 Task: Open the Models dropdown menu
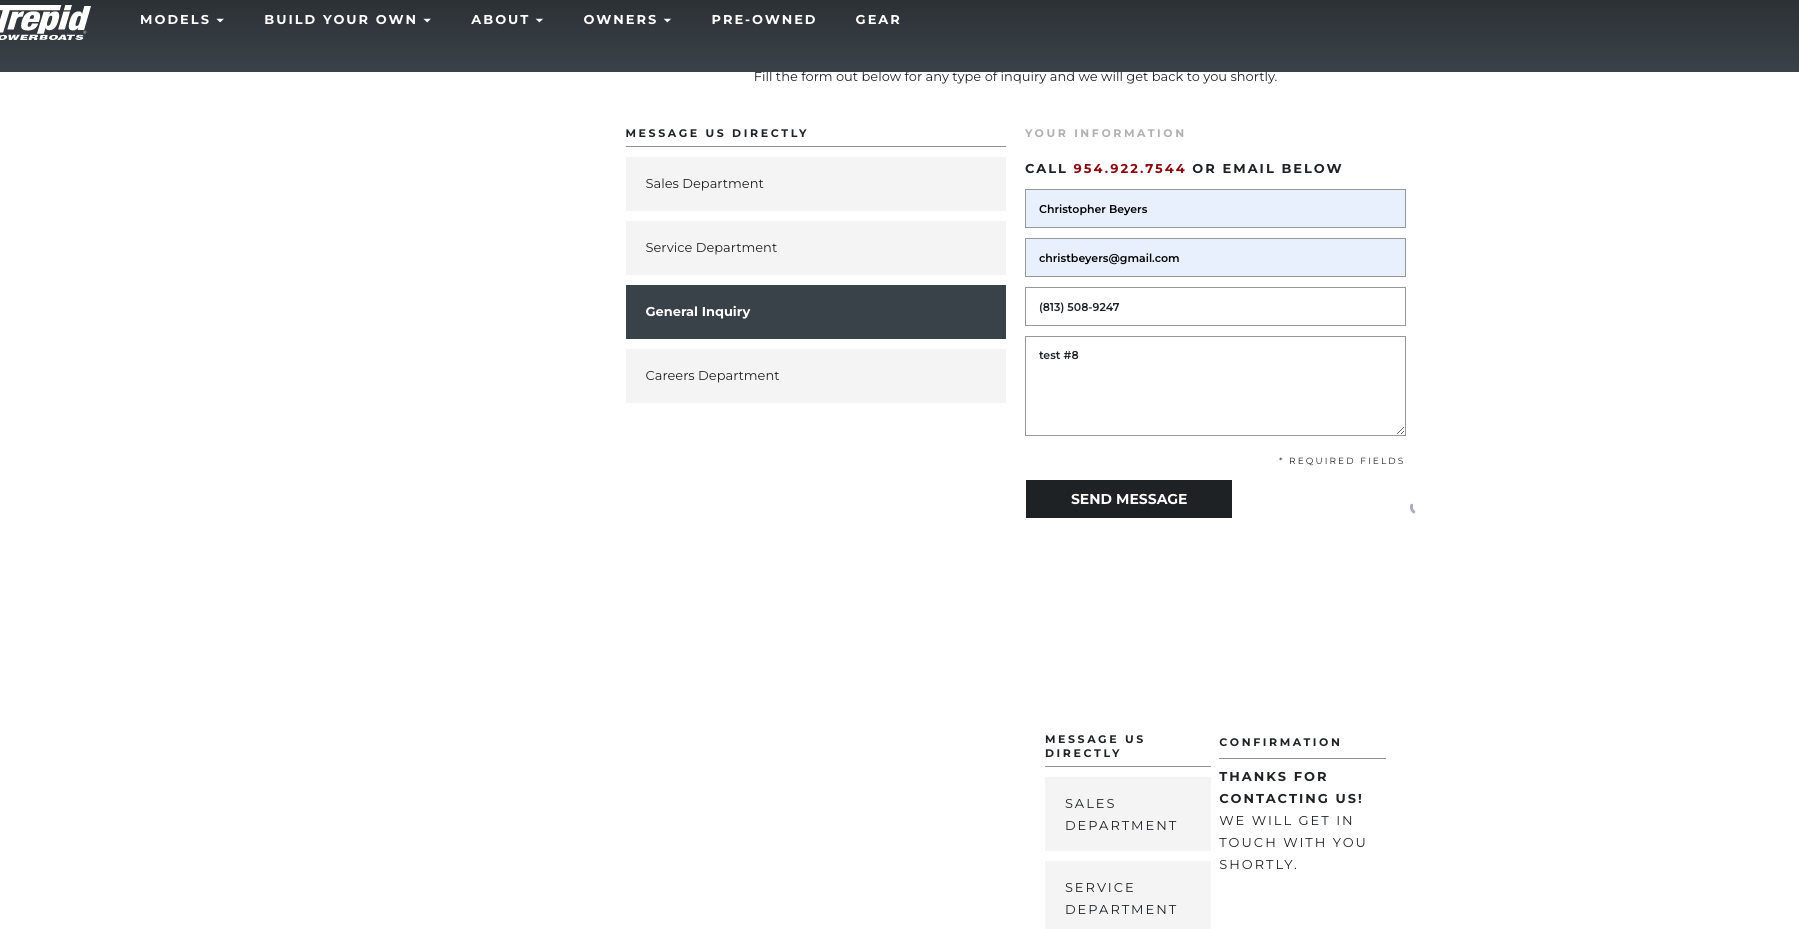click(x=182, y=19)
